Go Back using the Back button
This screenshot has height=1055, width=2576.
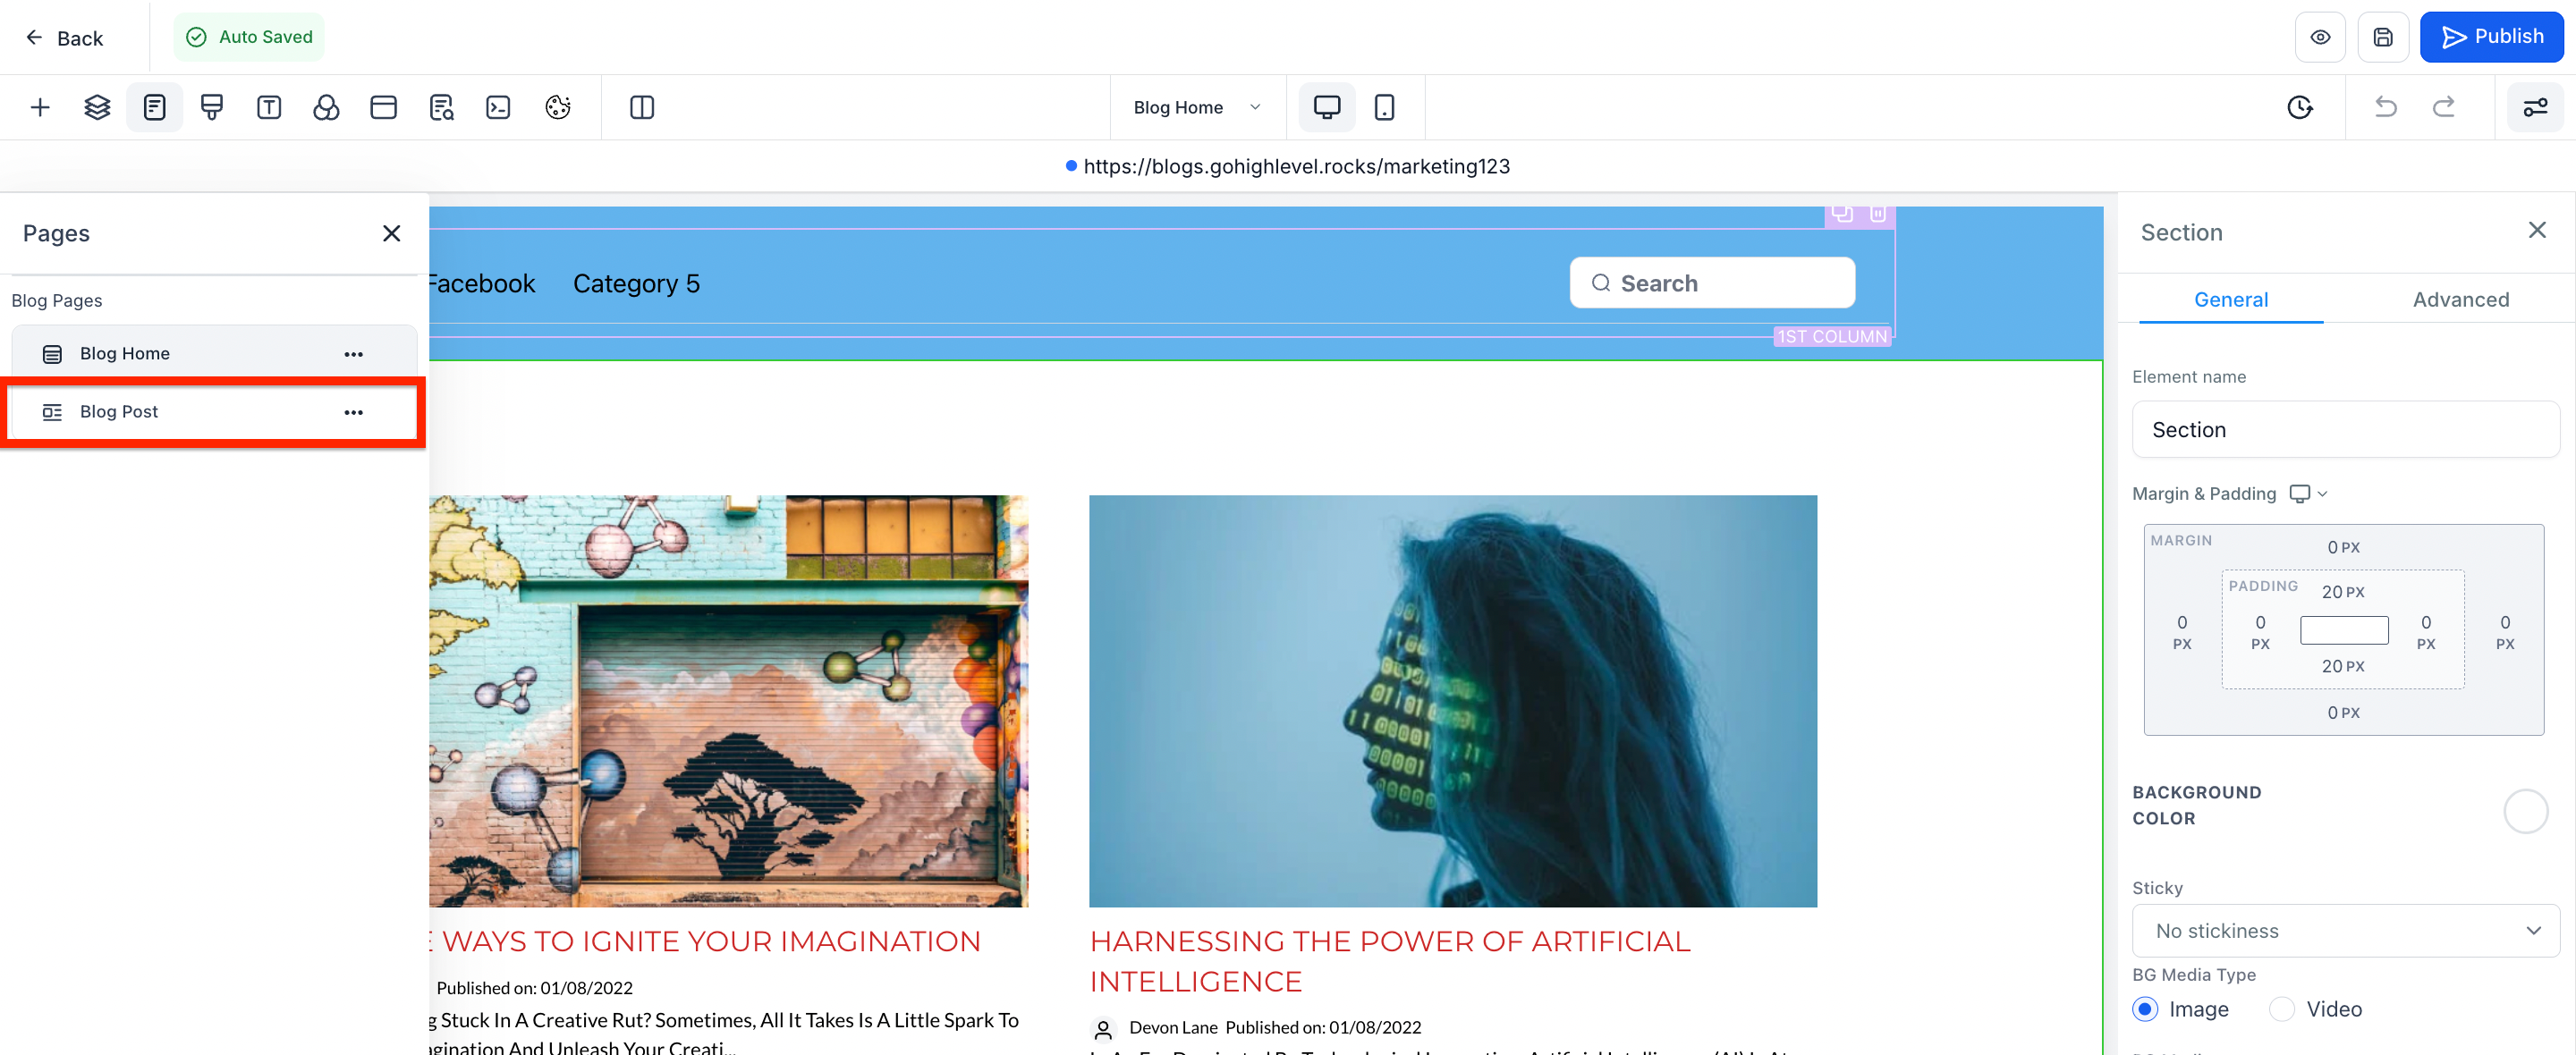(64, 38)
